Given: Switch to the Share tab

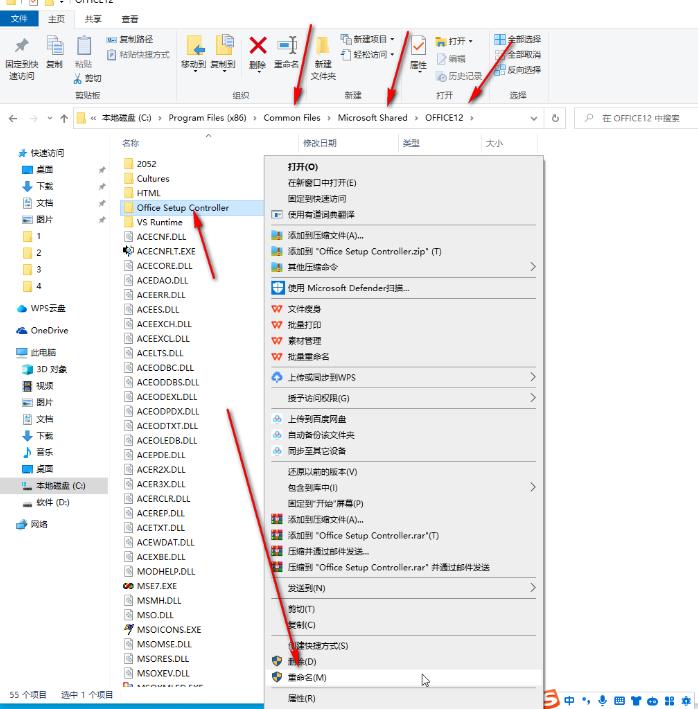Looking at the screenshot, I should (x=93, y=19).
